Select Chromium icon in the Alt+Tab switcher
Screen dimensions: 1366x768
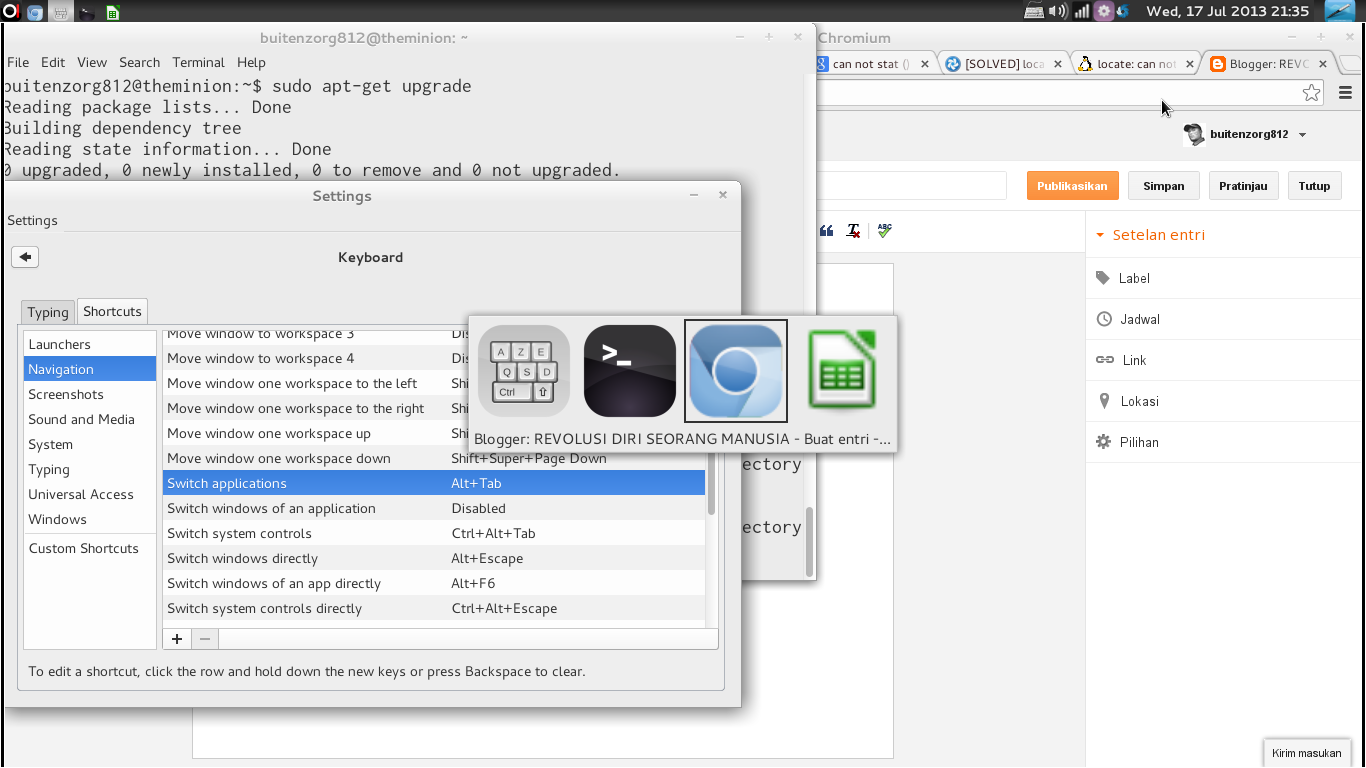(x=736, y=371)
